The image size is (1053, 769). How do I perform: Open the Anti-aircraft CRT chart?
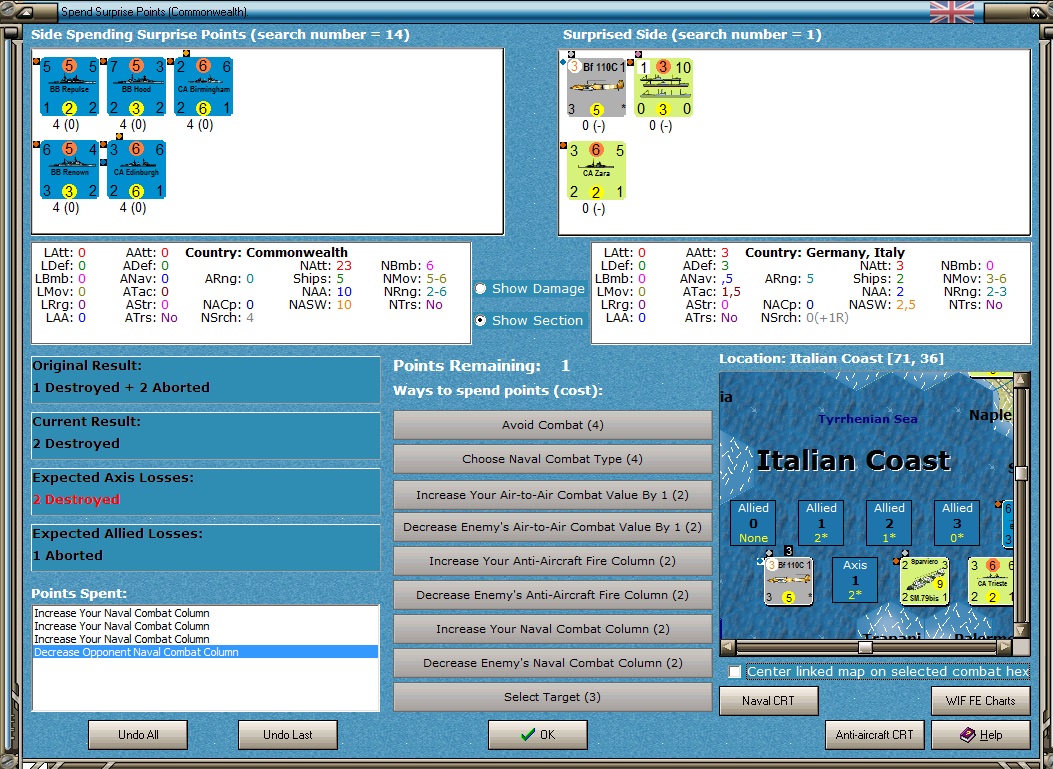coord(874,735)
